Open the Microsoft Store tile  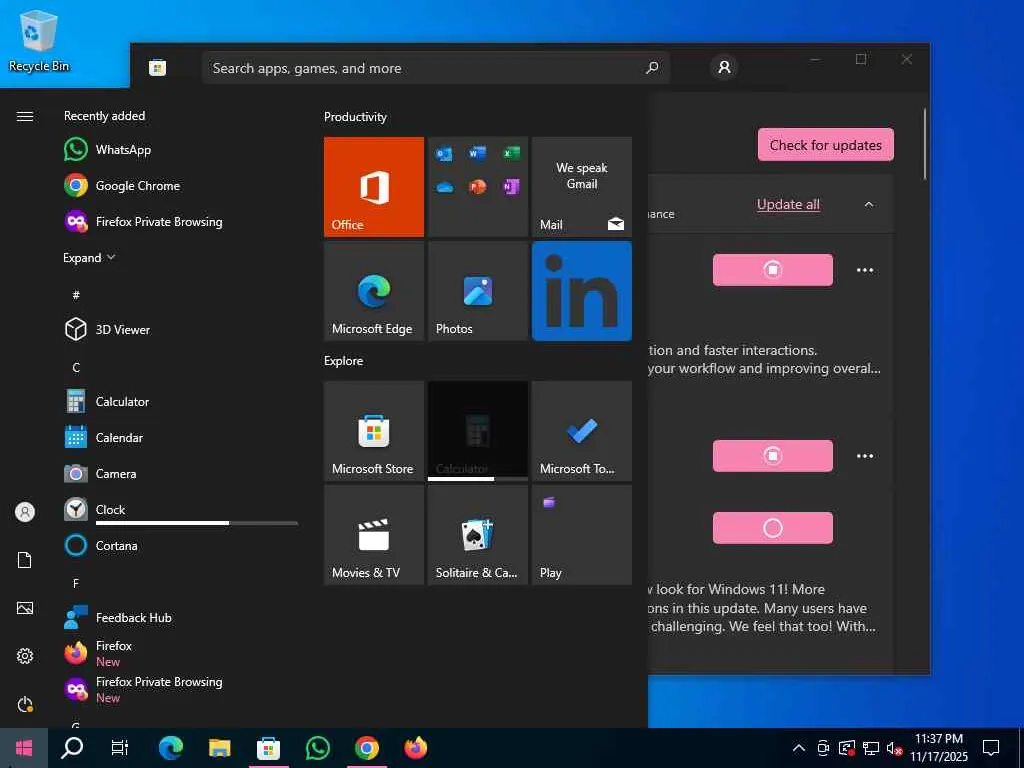tap(374, 431)
